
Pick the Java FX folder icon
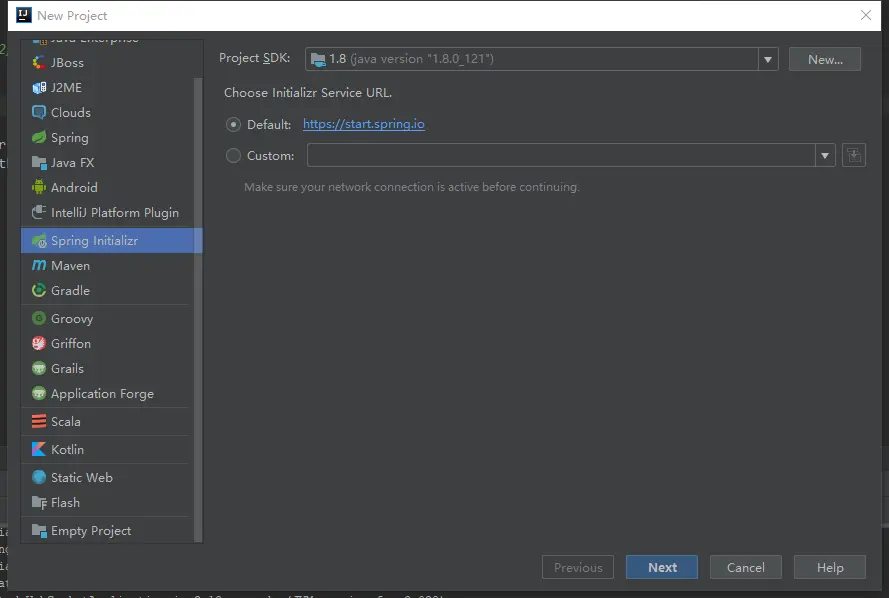[x=39, y=163]
